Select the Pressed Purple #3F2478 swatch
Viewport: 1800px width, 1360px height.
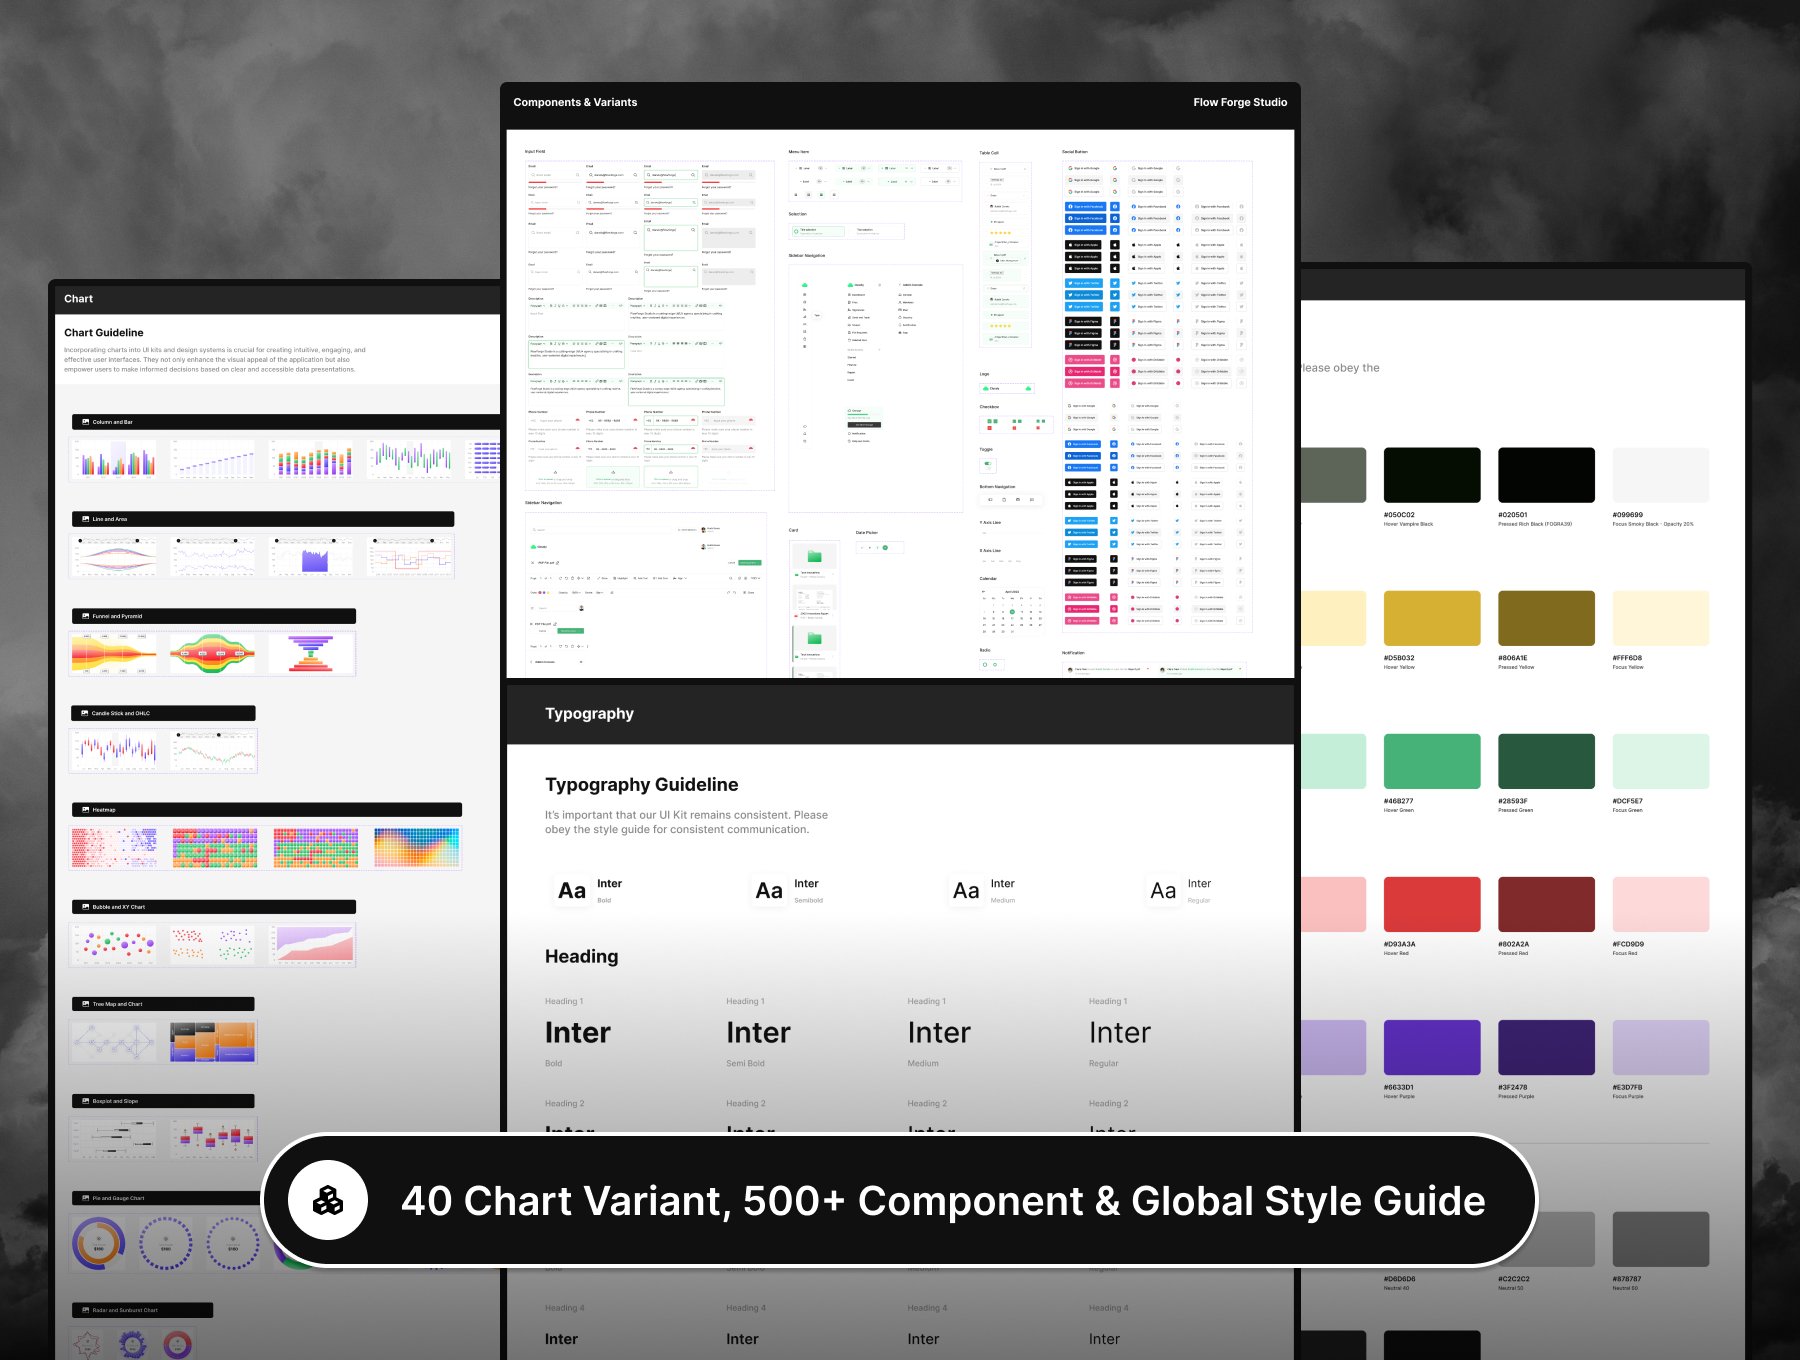[x=1546, y=1047]
